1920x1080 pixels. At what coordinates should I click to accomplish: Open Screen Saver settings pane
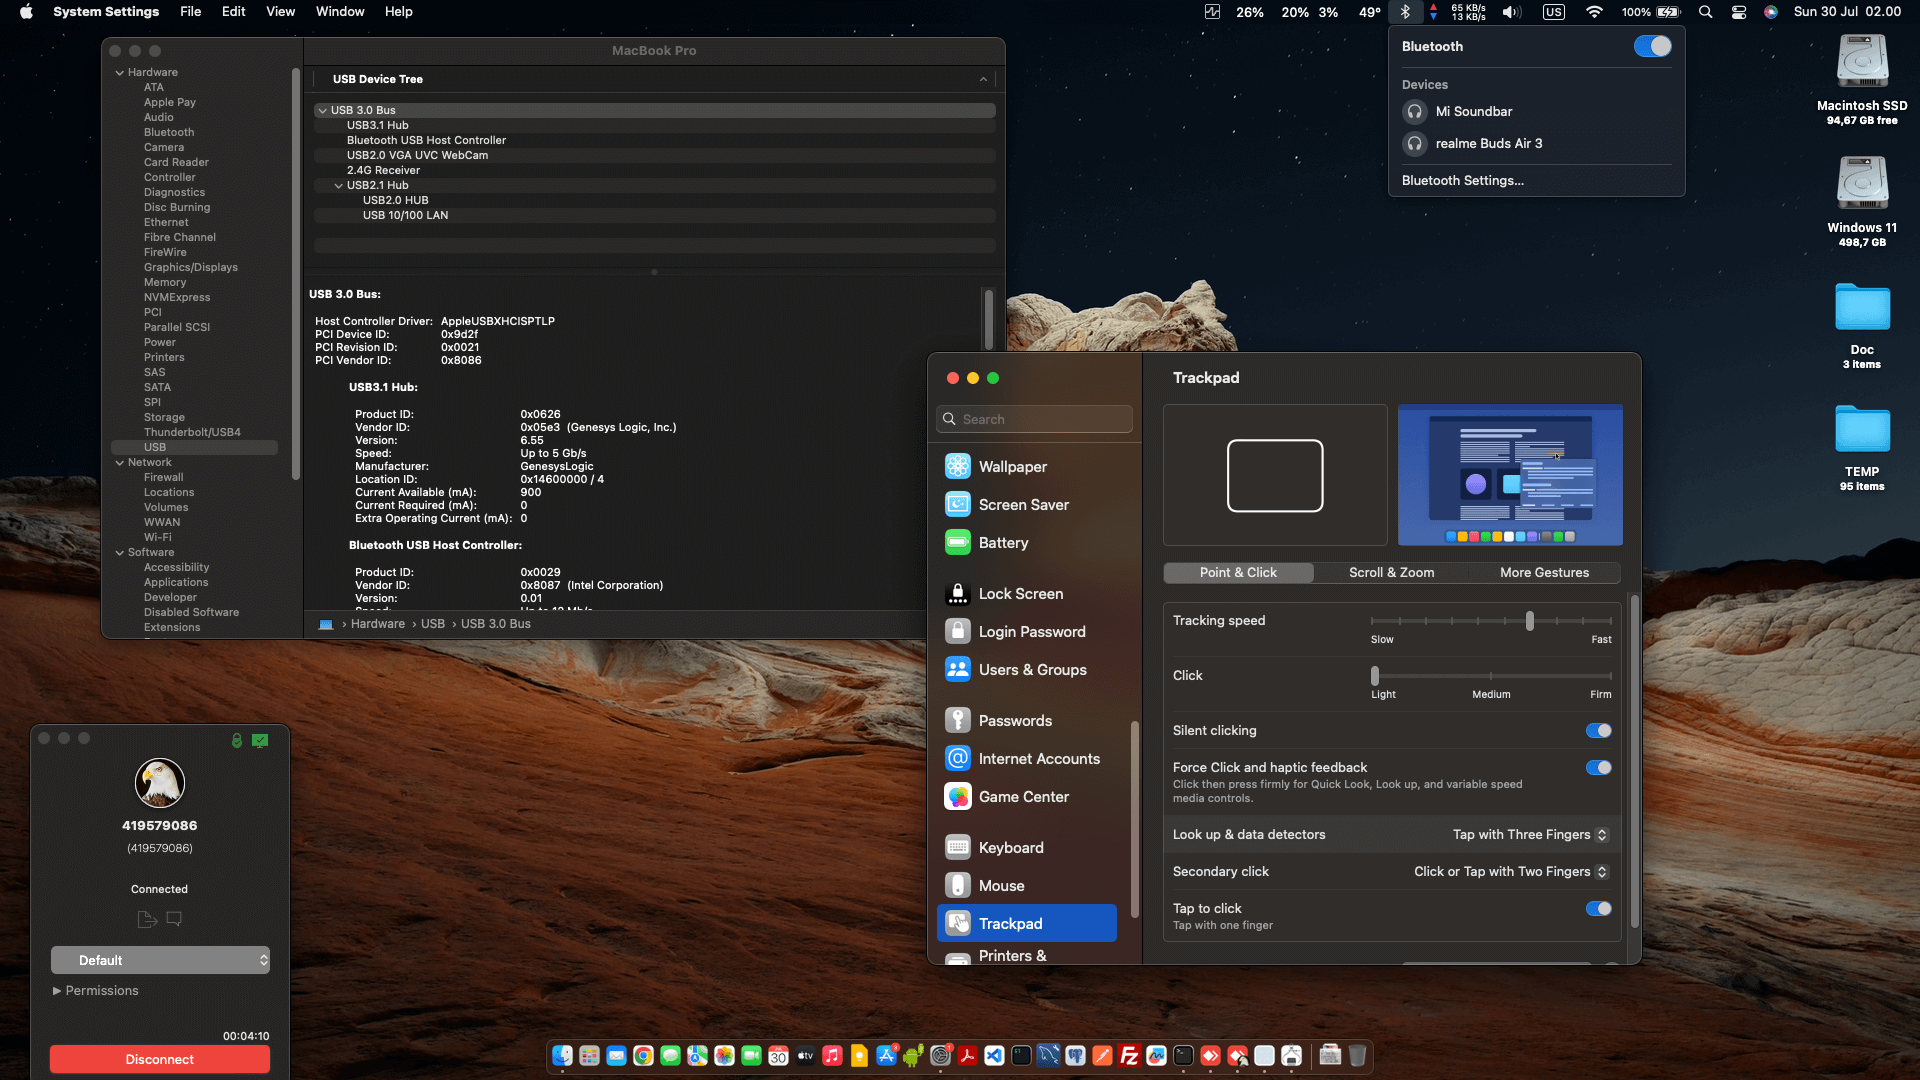pyautogui.click(x=1027, y=504)
